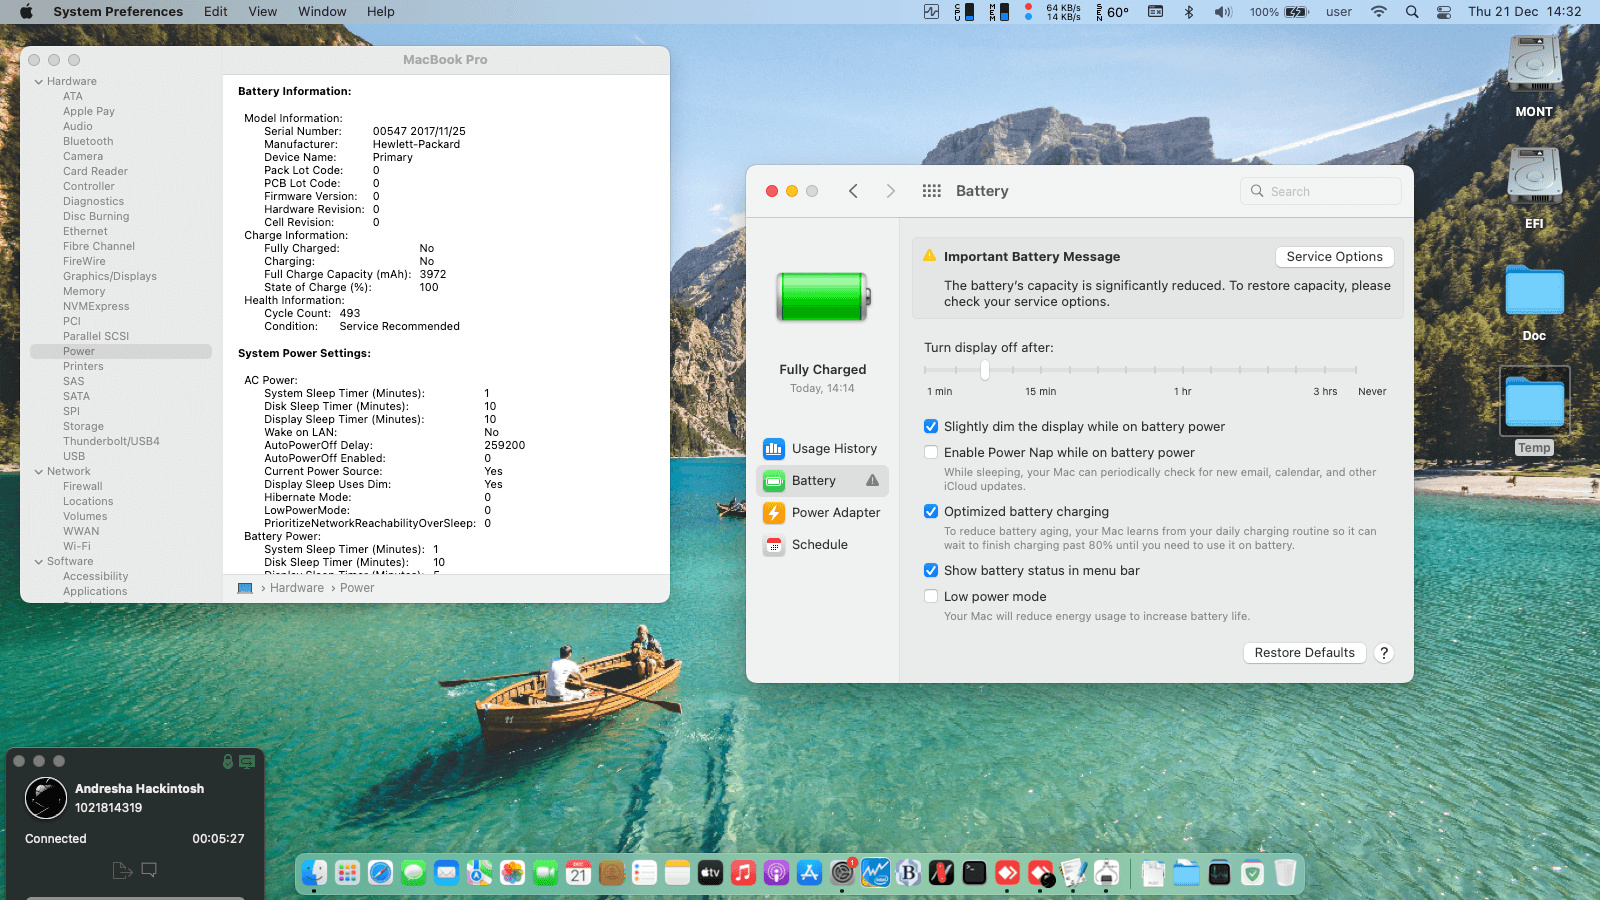The height and width of the screenshot is (900, 1600).
Task: Open the help question mark button
Action: [x=1384, y=653]
